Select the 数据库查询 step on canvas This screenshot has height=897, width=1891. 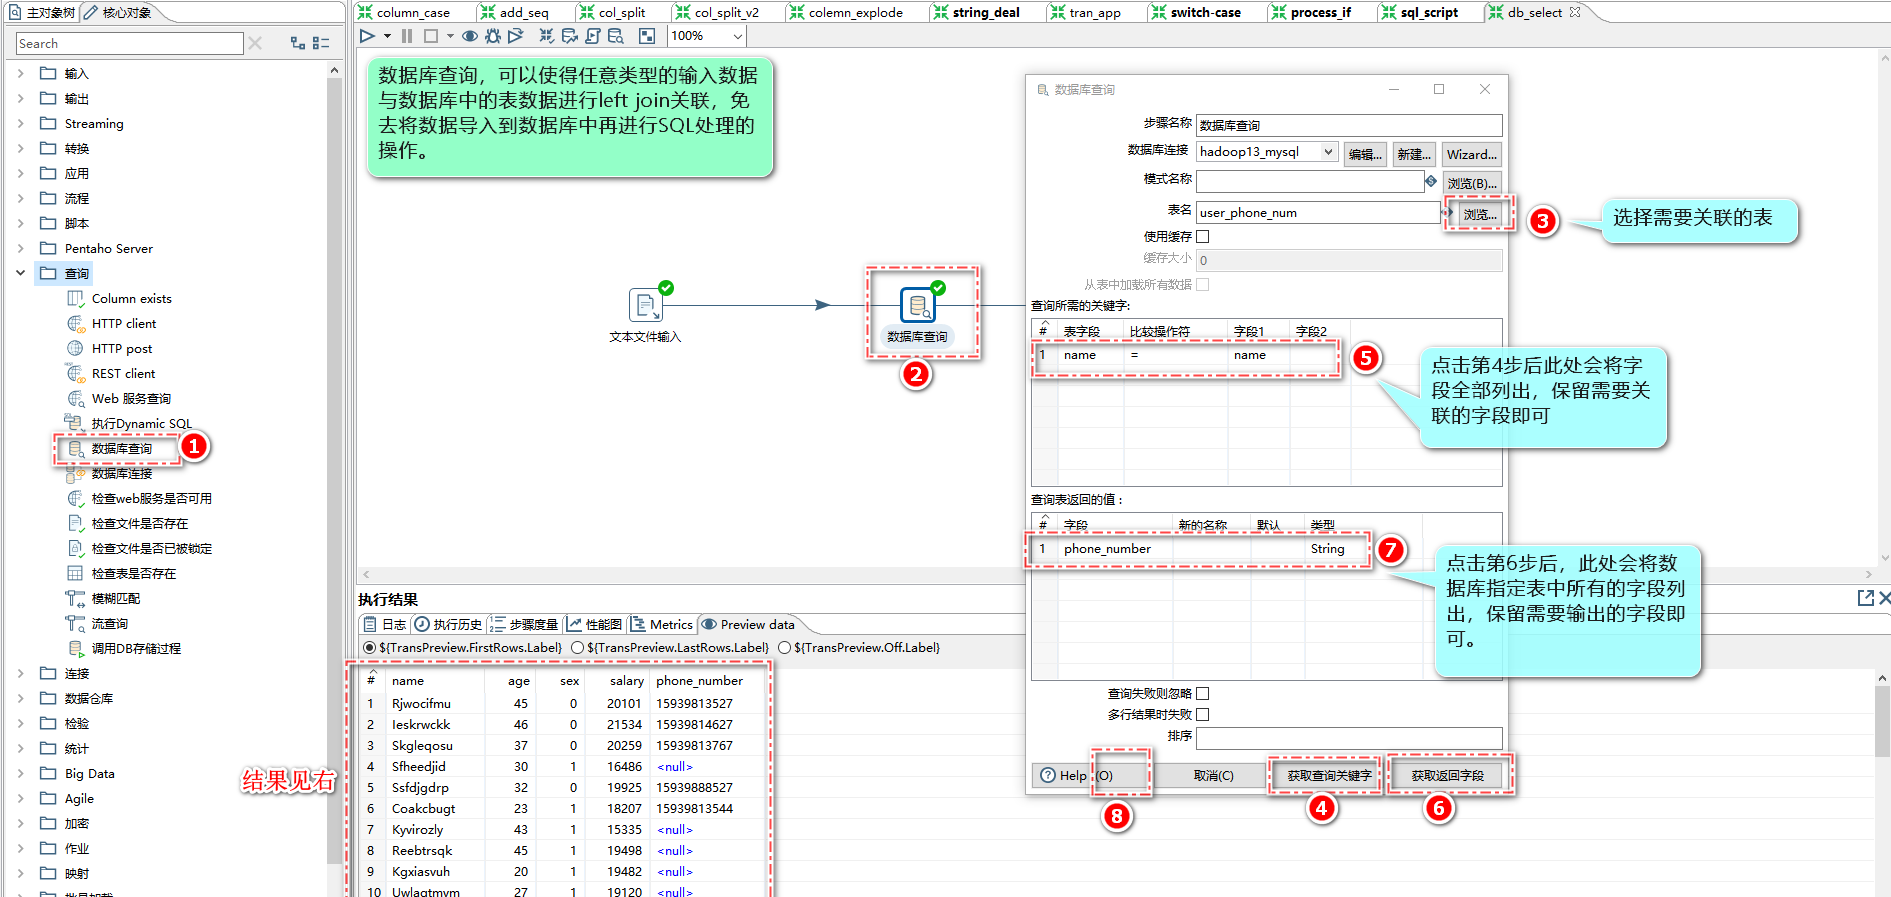[917, 304]
